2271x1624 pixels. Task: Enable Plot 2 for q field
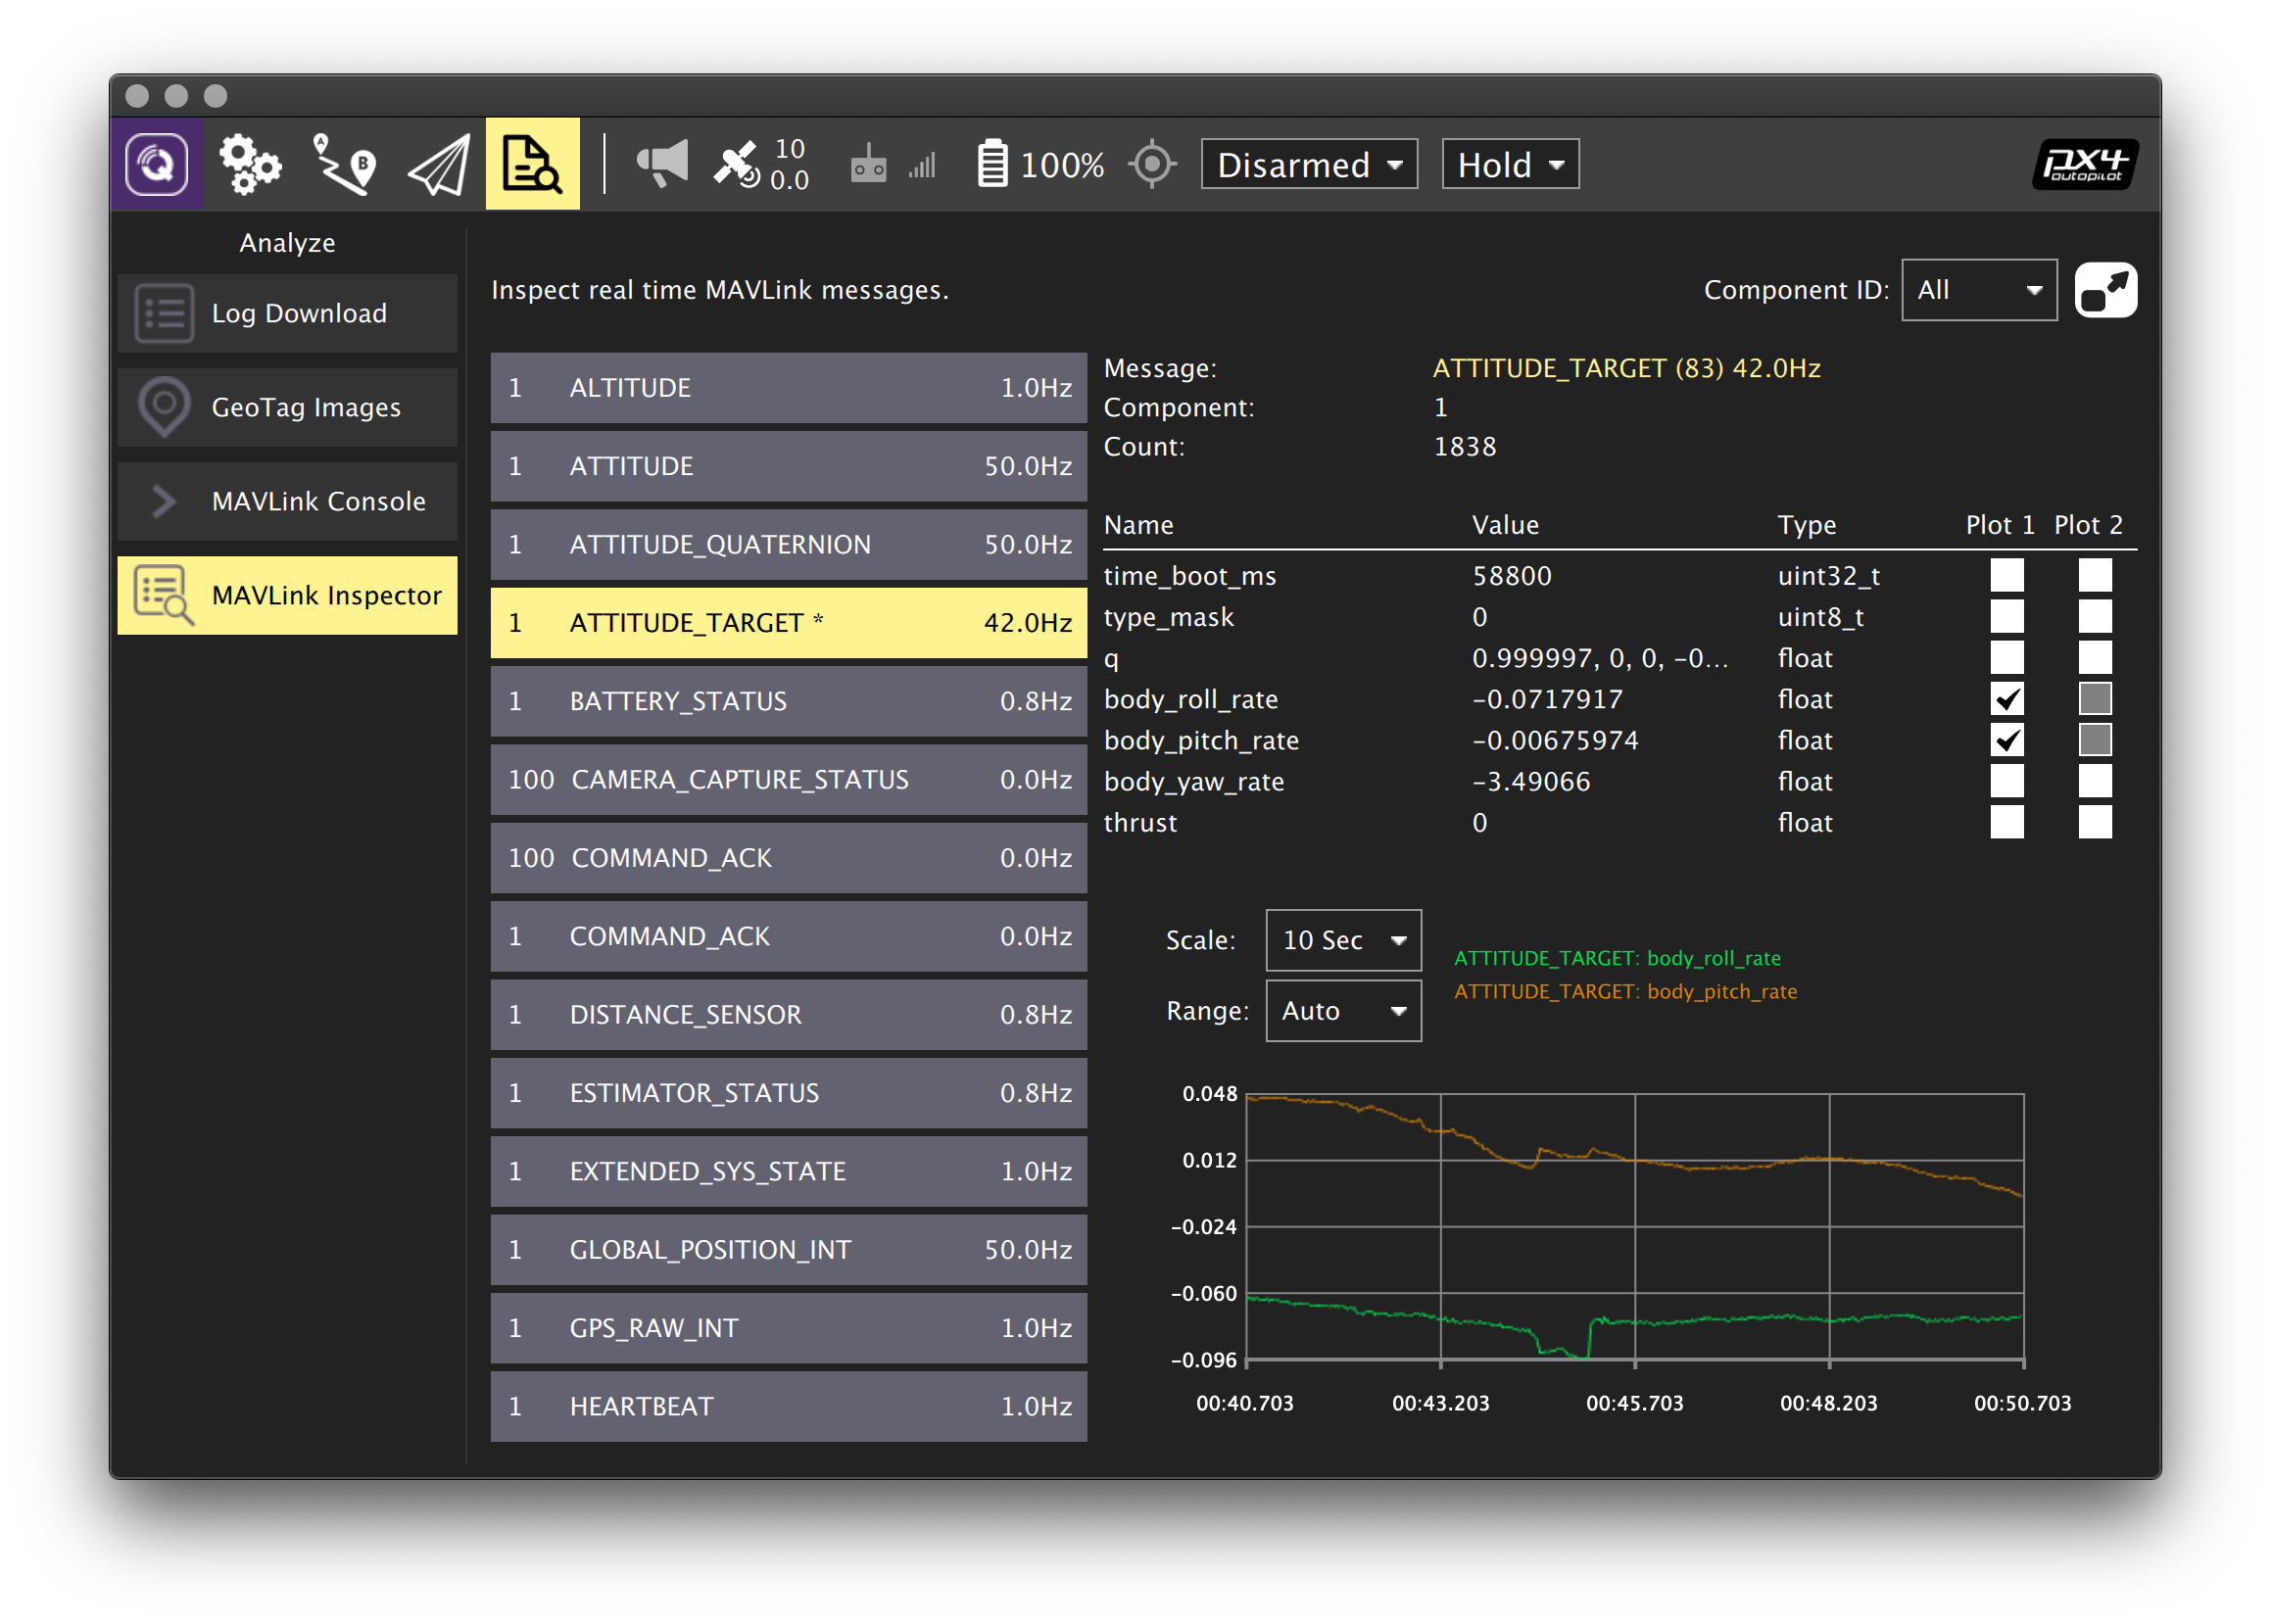coord(2095,658)
